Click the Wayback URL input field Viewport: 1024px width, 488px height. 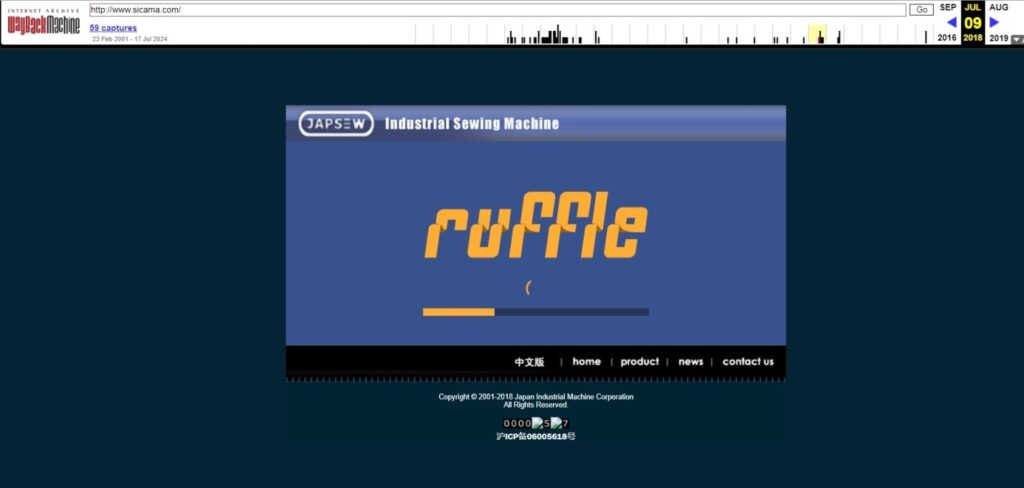496,9
